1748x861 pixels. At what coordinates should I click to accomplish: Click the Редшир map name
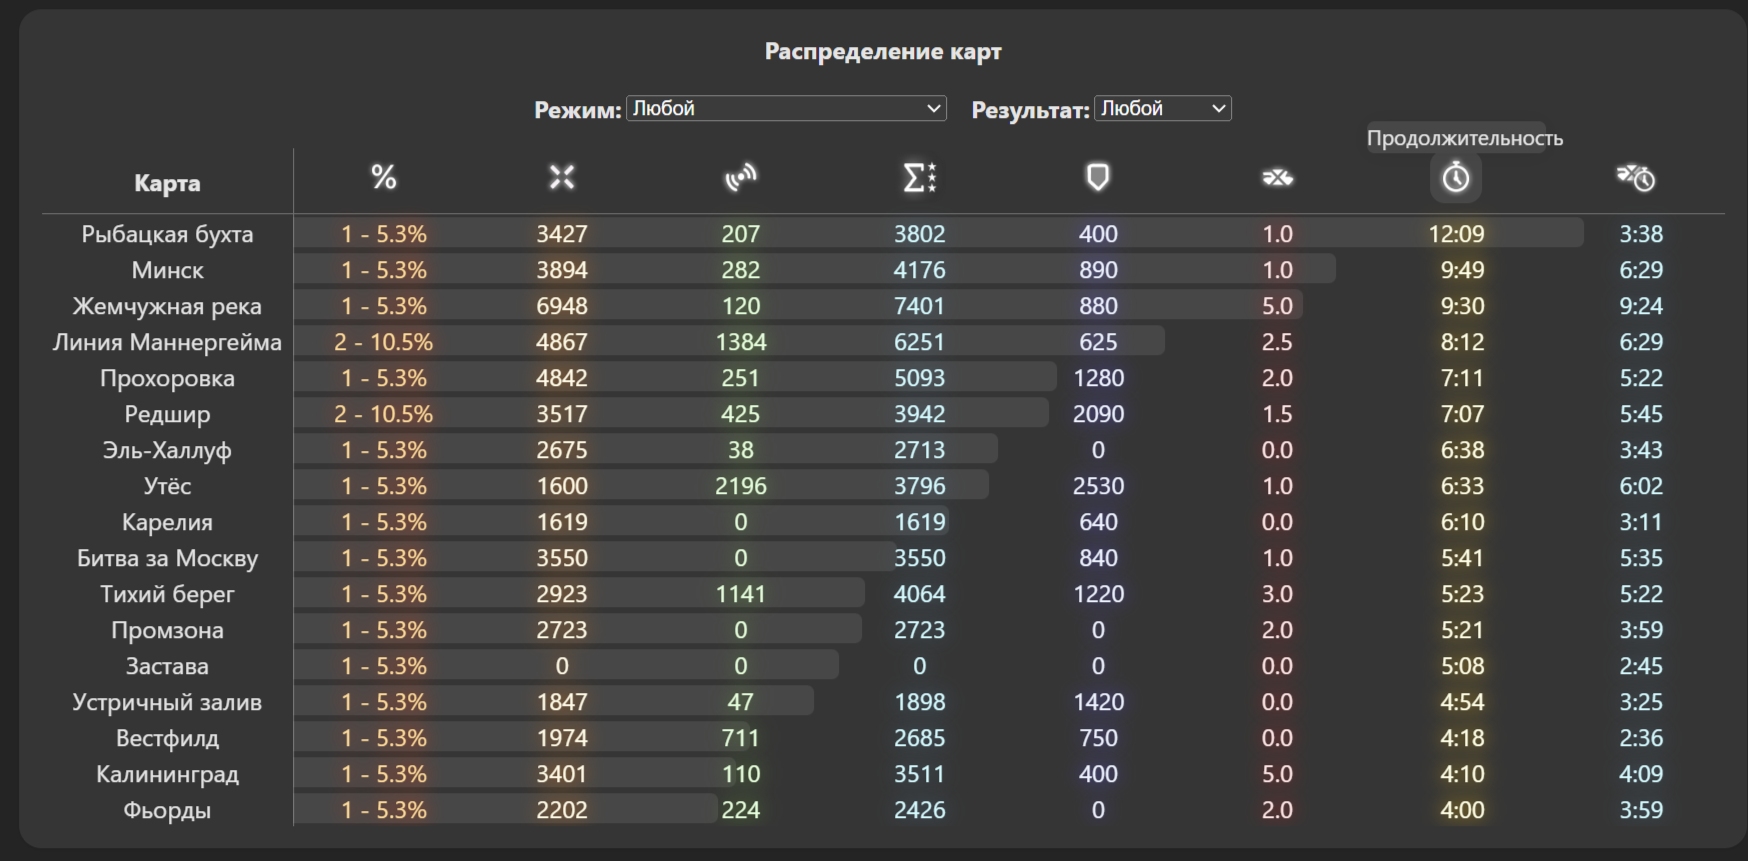[167, 414]
